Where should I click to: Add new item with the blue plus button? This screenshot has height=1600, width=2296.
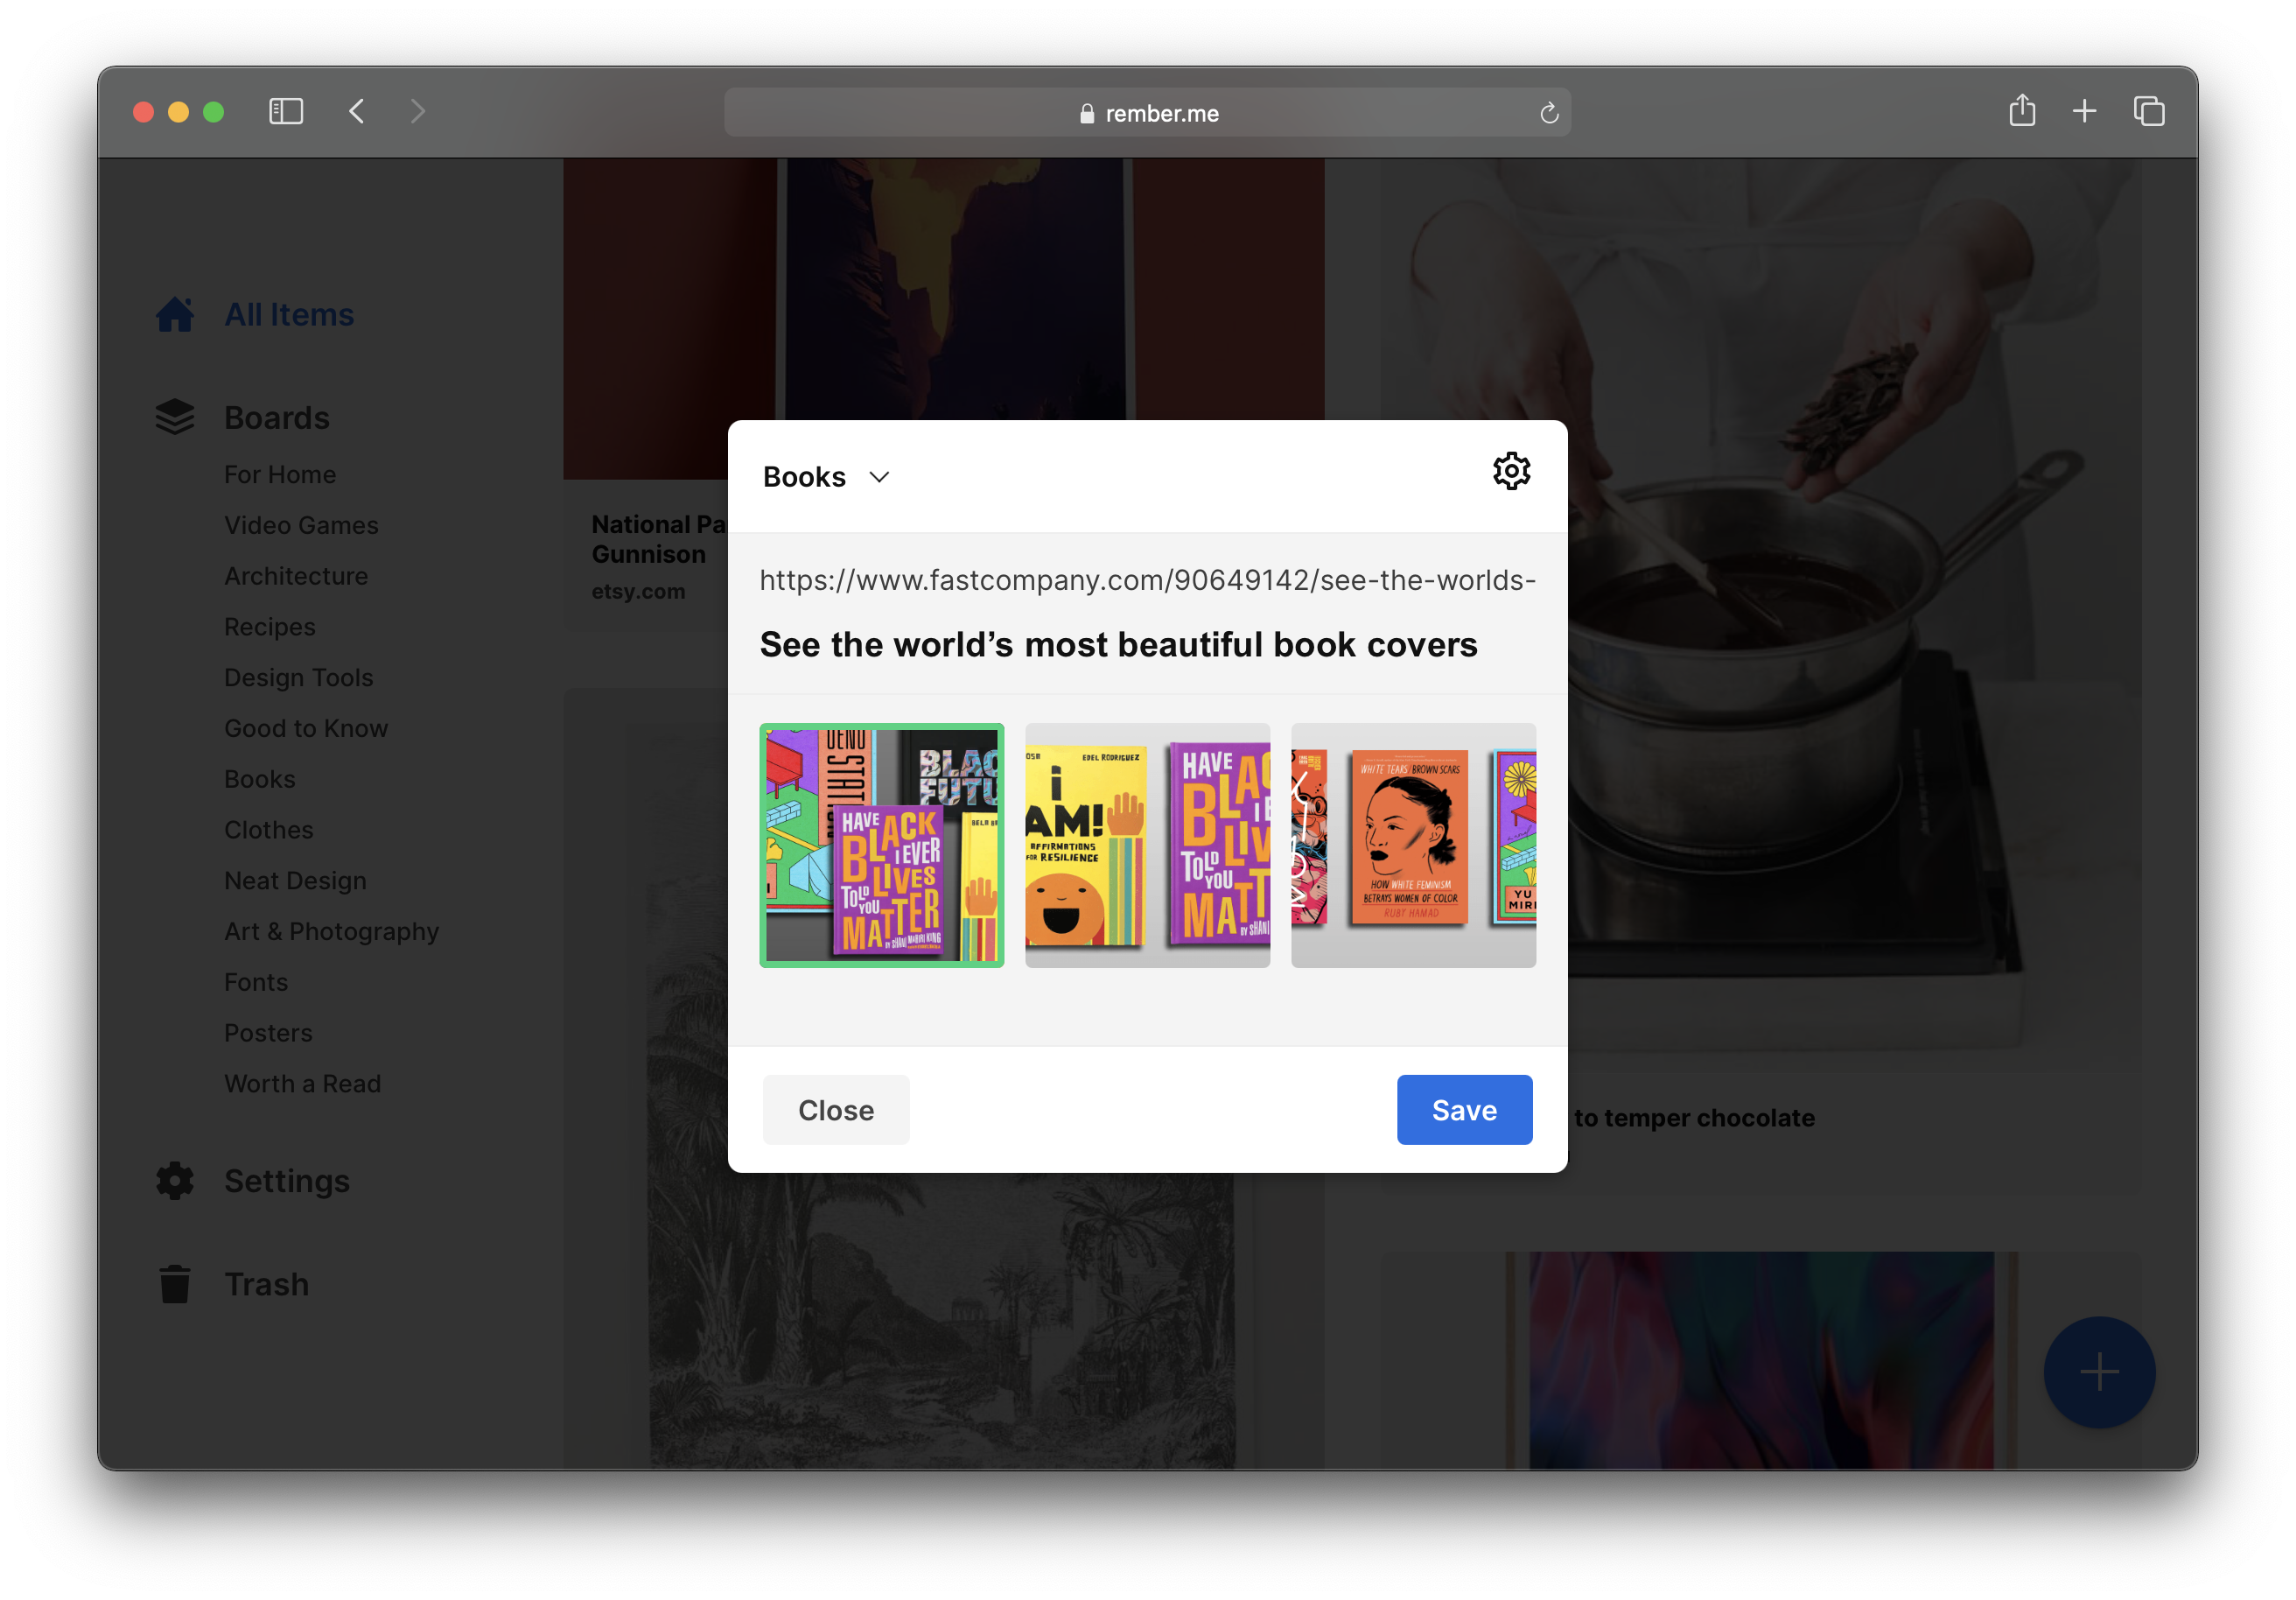(x=2099, y=1372)
